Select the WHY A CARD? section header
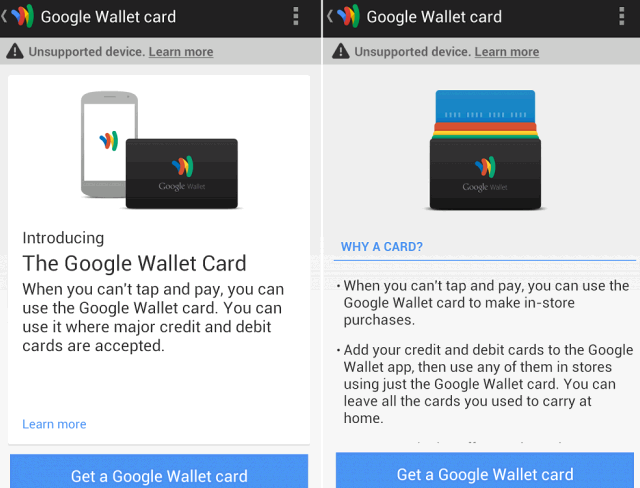This screenshot has width=640, height=488. [x=382, y=247]
